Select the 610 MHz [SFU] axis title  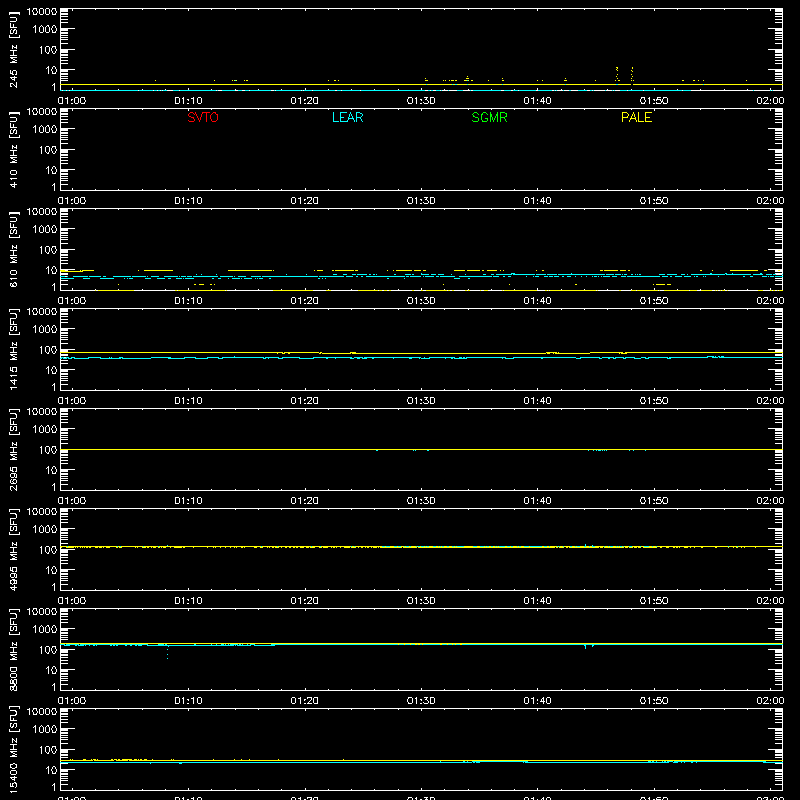tap(13, 249)
